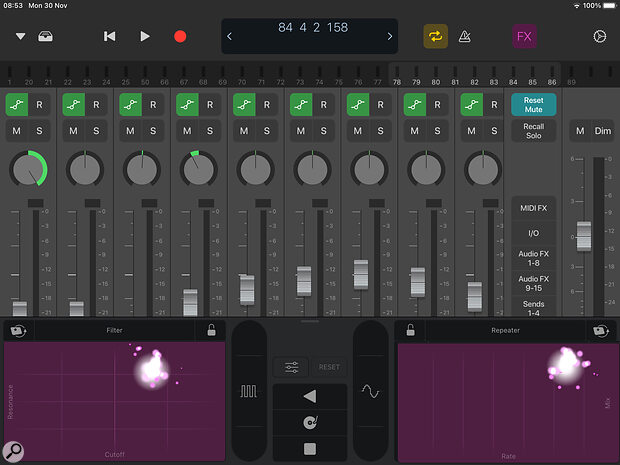This screenshot has height=465, width=620.
Task: Select the Audio FX 1-8 view
Action: point(533,258)
